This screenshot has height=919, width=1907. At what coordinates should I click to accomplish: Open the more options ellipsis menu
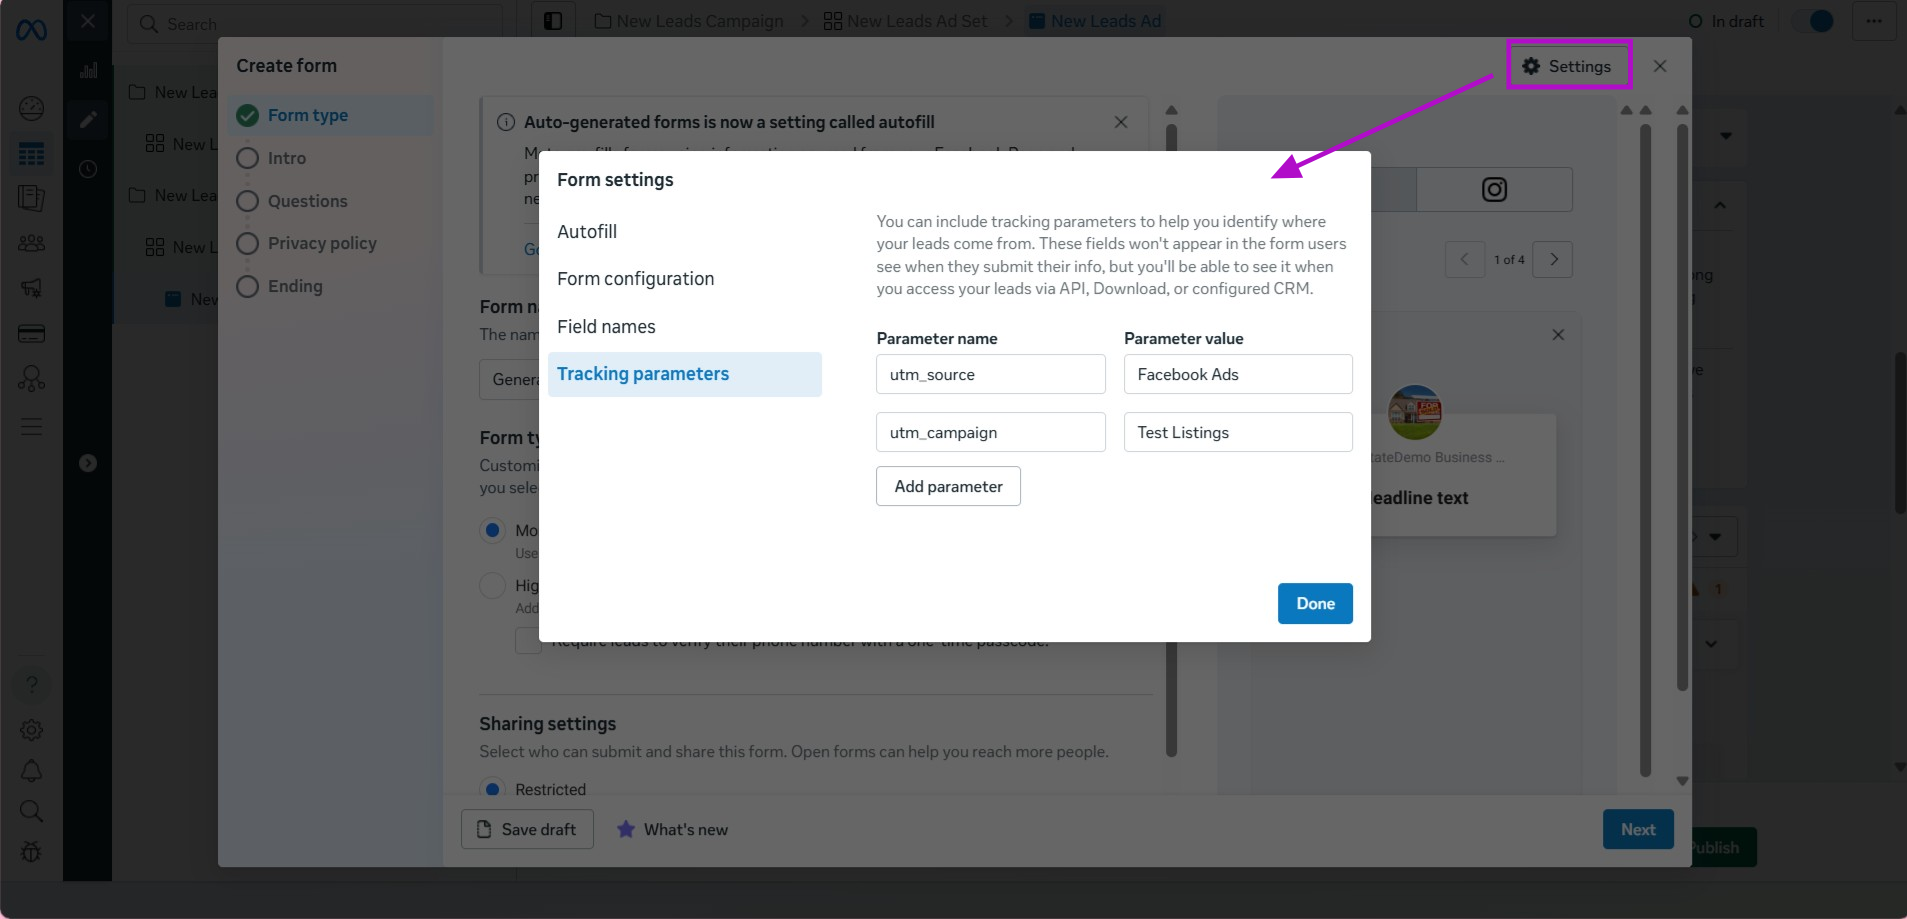click(x=1874, y=21)
